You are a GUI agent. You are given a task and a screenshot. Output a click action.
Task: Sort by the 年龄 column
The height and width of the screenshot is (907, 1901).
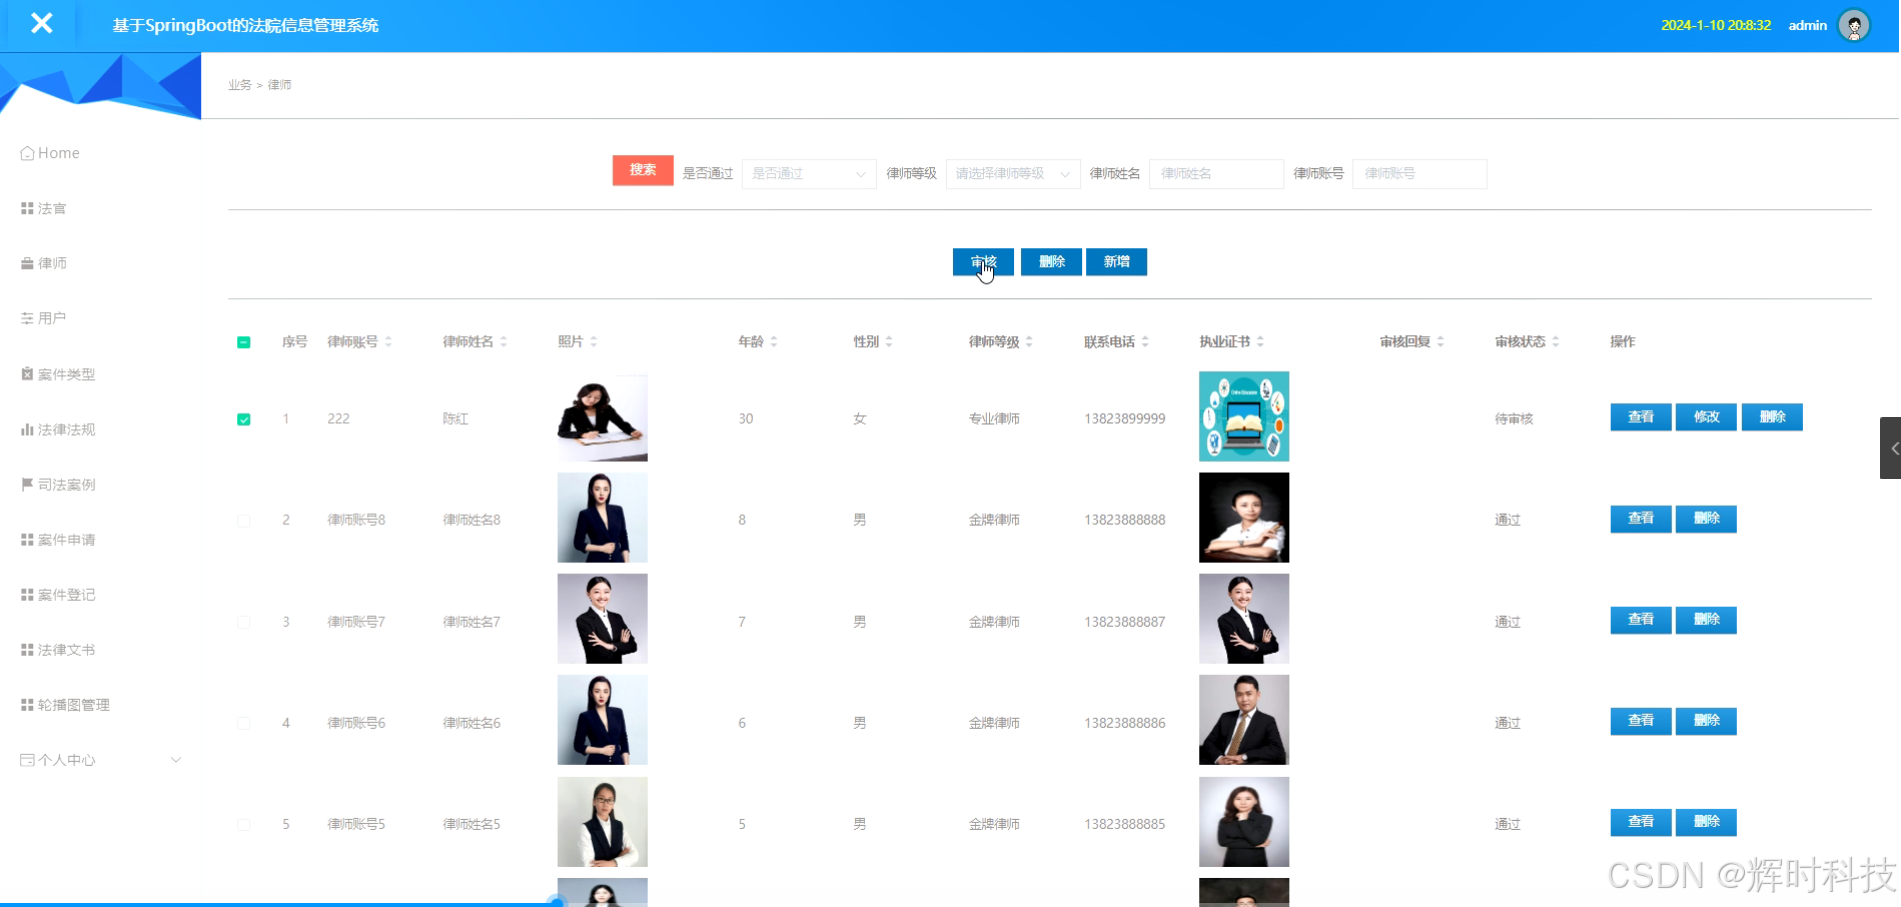click(x=773, y=342)
